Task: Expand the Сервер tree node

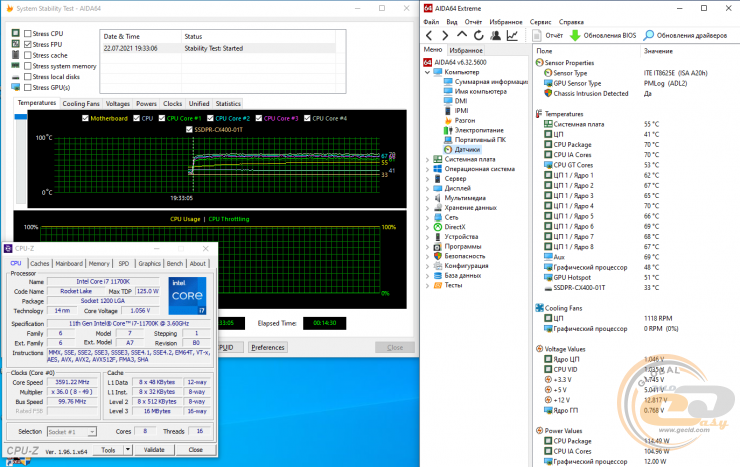Action: click(x=428, y=179)
